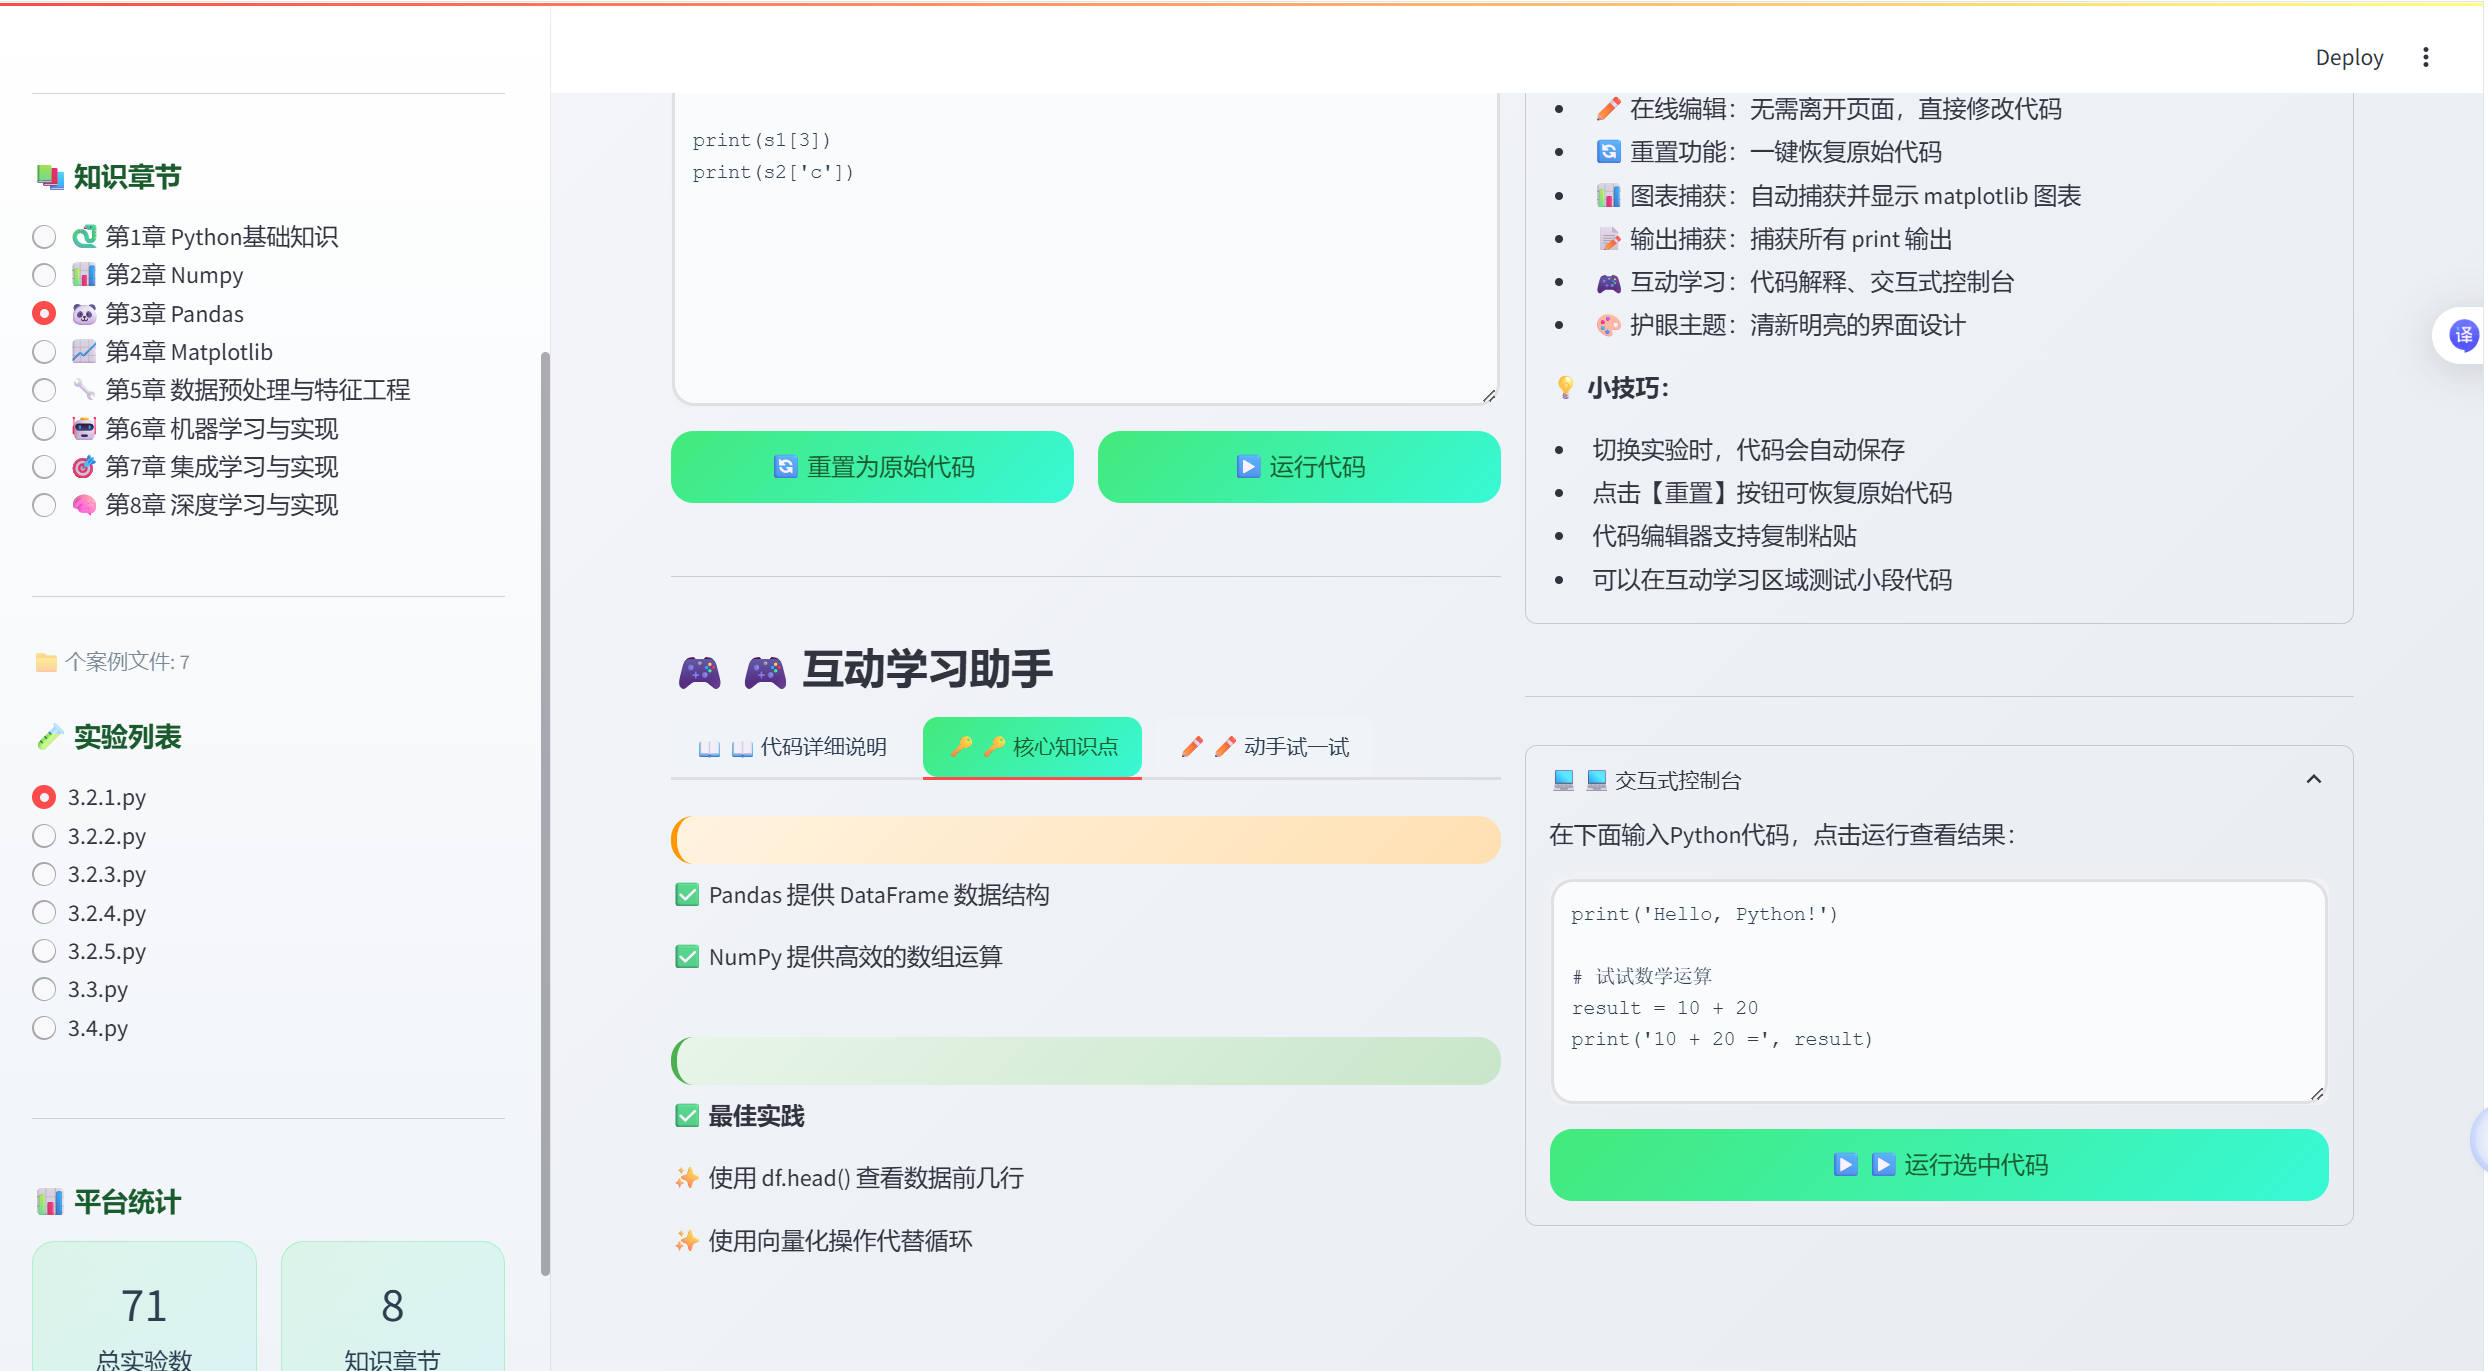
Task: Click into the main code editor textarea
Action: (1085, 250)
